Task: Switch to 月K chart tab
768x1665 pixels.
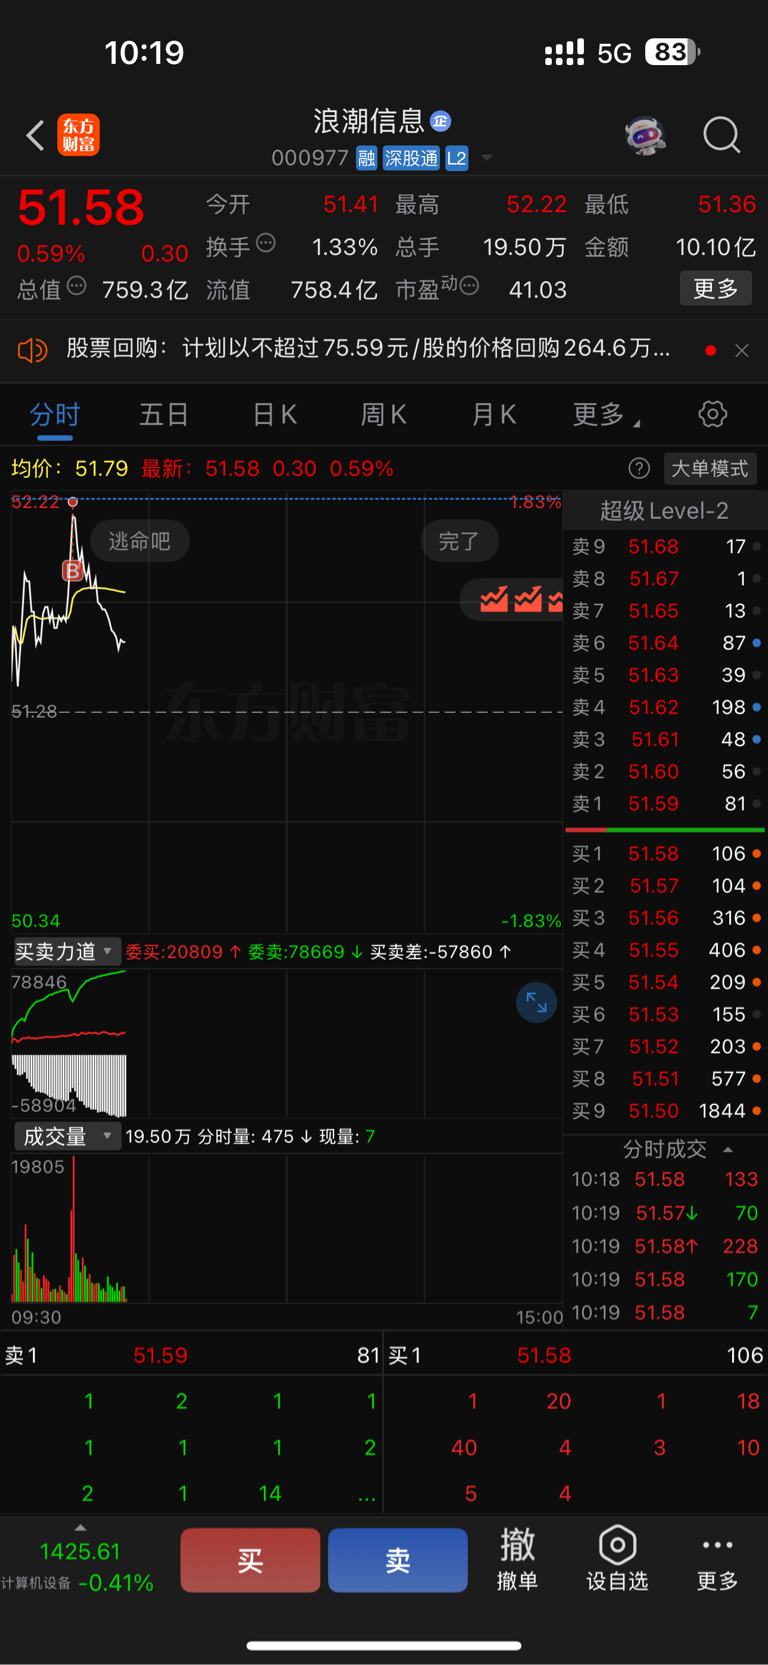Action: (493, 414)
